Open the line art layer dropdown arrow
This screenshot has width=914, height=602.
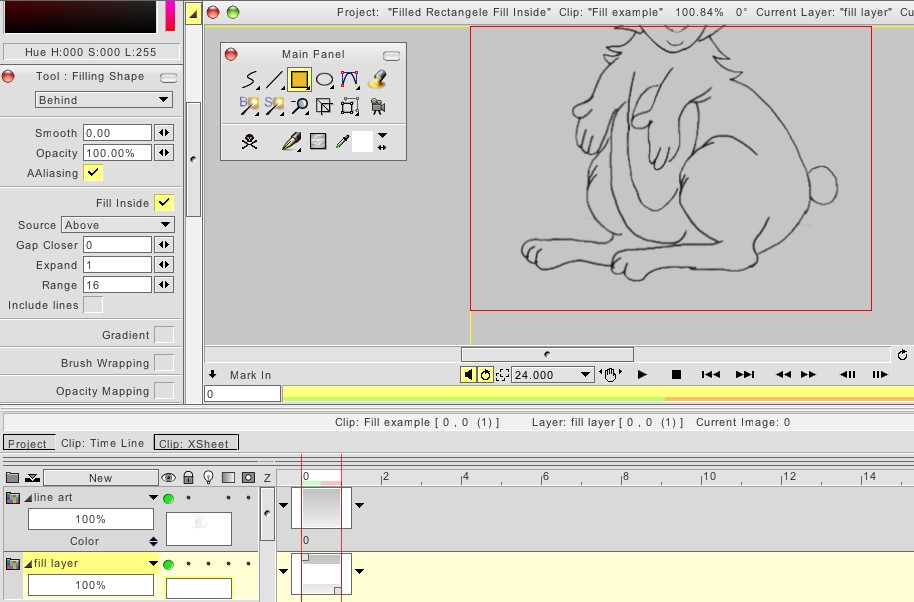(x=153, y=498)
